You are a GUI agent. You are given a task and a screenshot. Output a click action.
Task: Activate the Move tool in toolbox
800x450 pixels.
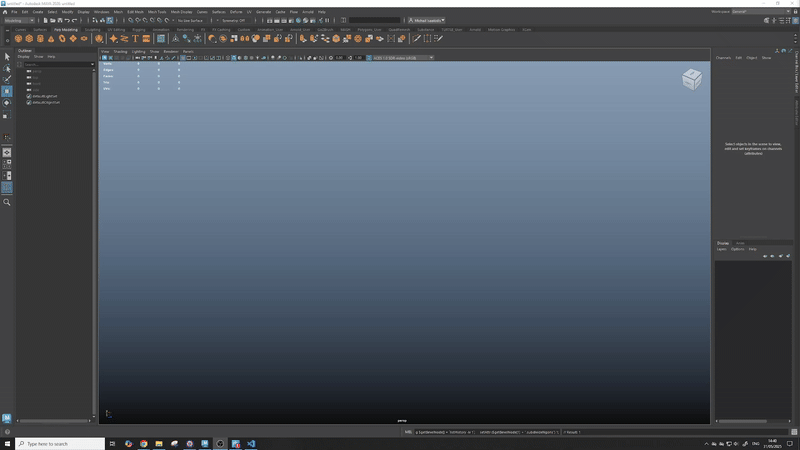click(6, 91)
